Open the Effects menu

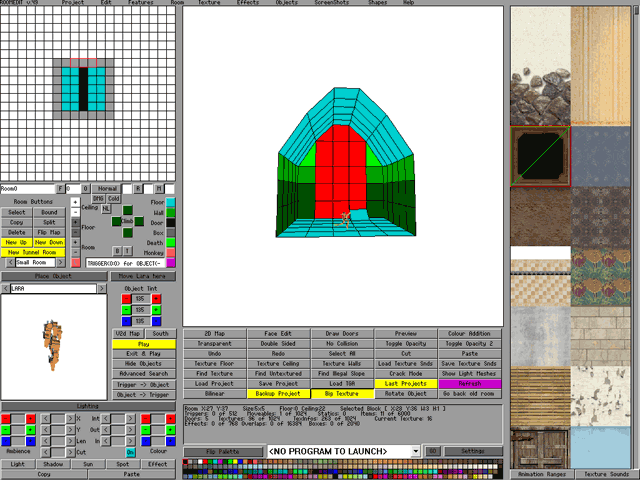click(248, 3)
